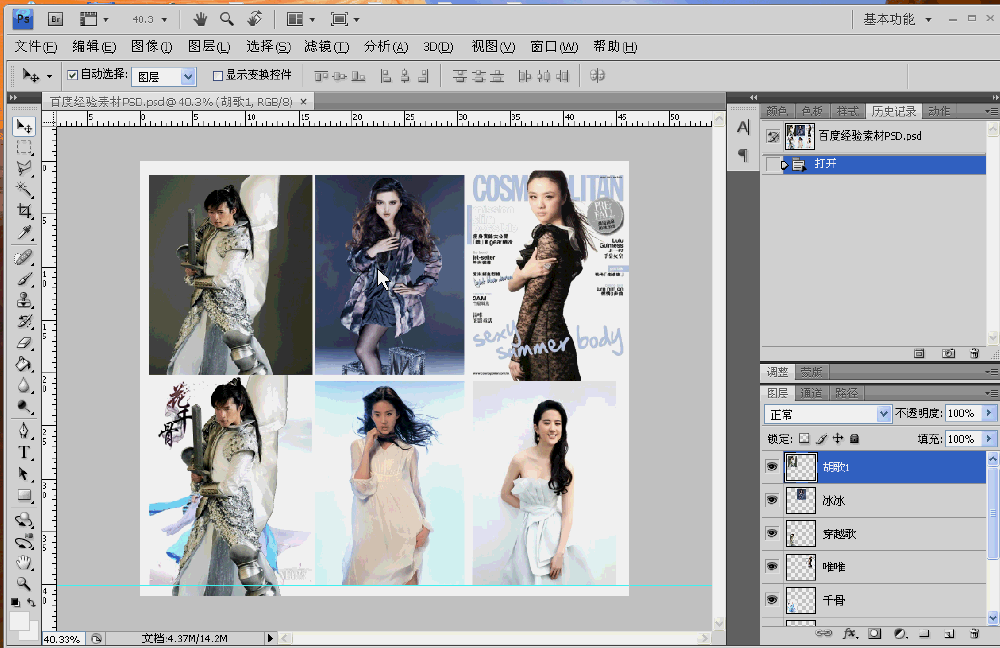Hide the 唯唯 layer
Viewport: 1000px width, 648px height.
pos(772,566)
